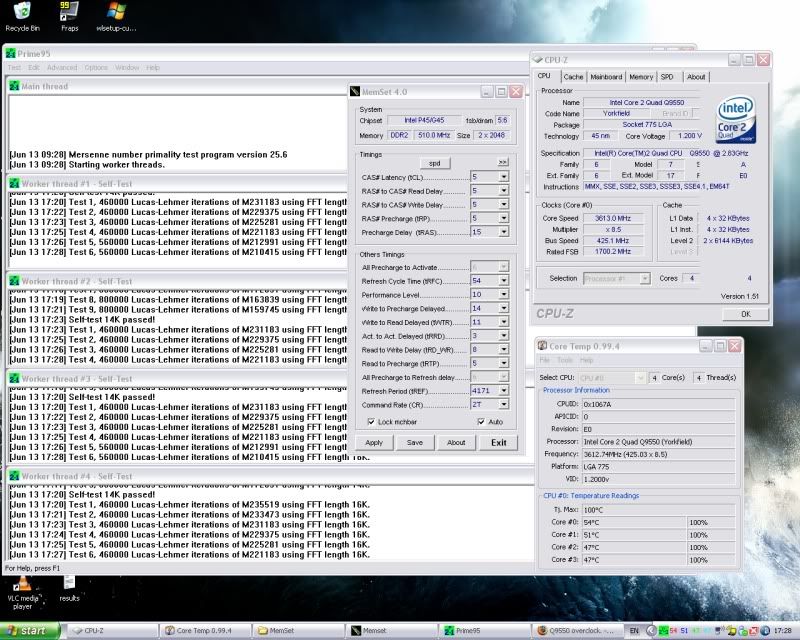Switch to Firefox Q9550 overclock taskbar button
Screen dimensions: 800x640
coord(577,631)
